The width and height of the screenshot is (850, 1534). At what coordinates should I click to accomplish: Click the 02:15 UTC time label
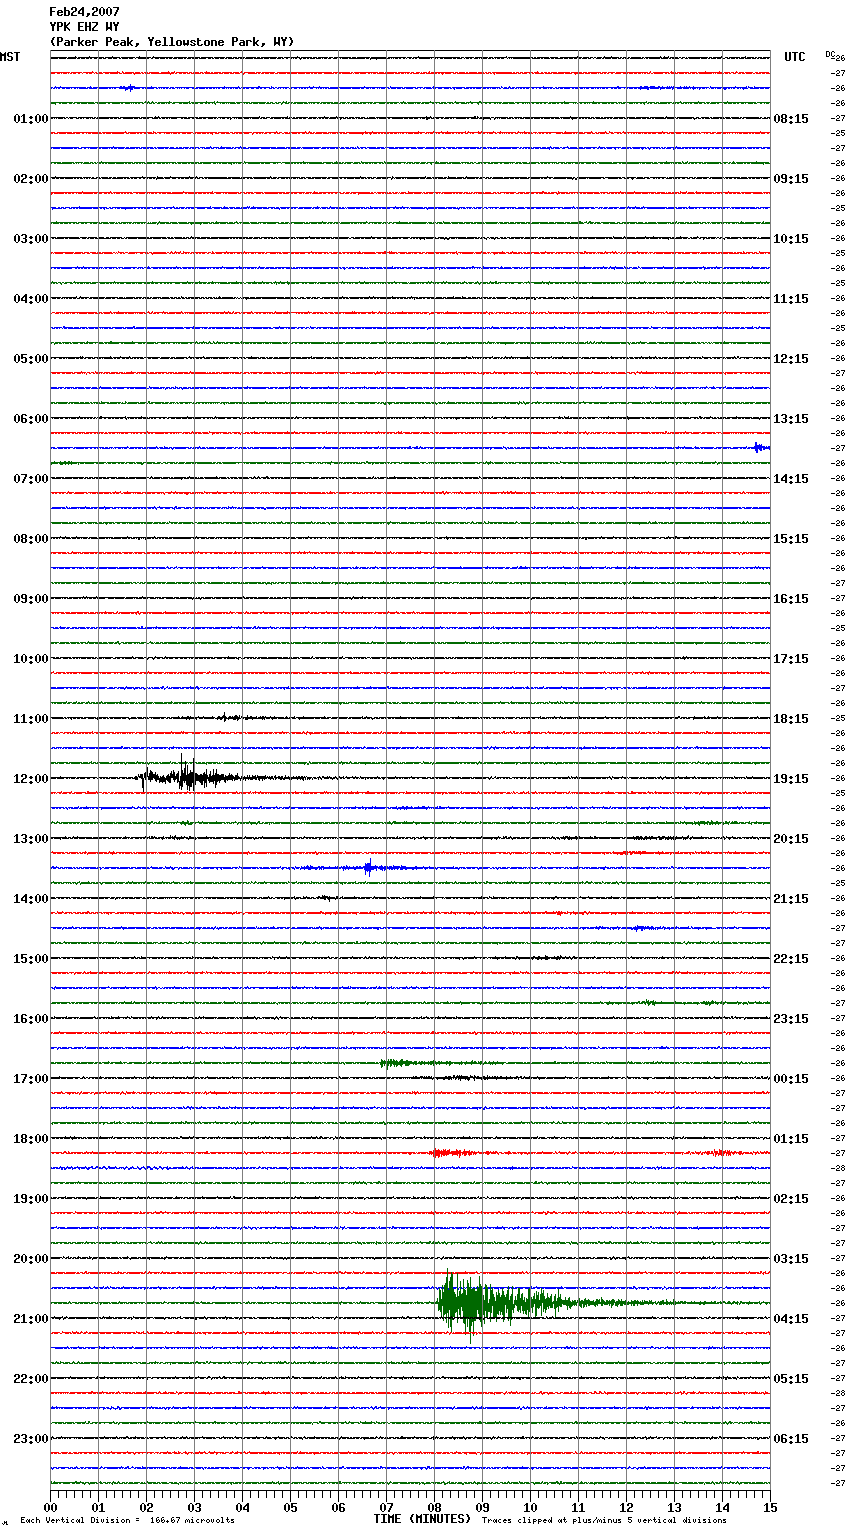click(x=791, y=1199)
